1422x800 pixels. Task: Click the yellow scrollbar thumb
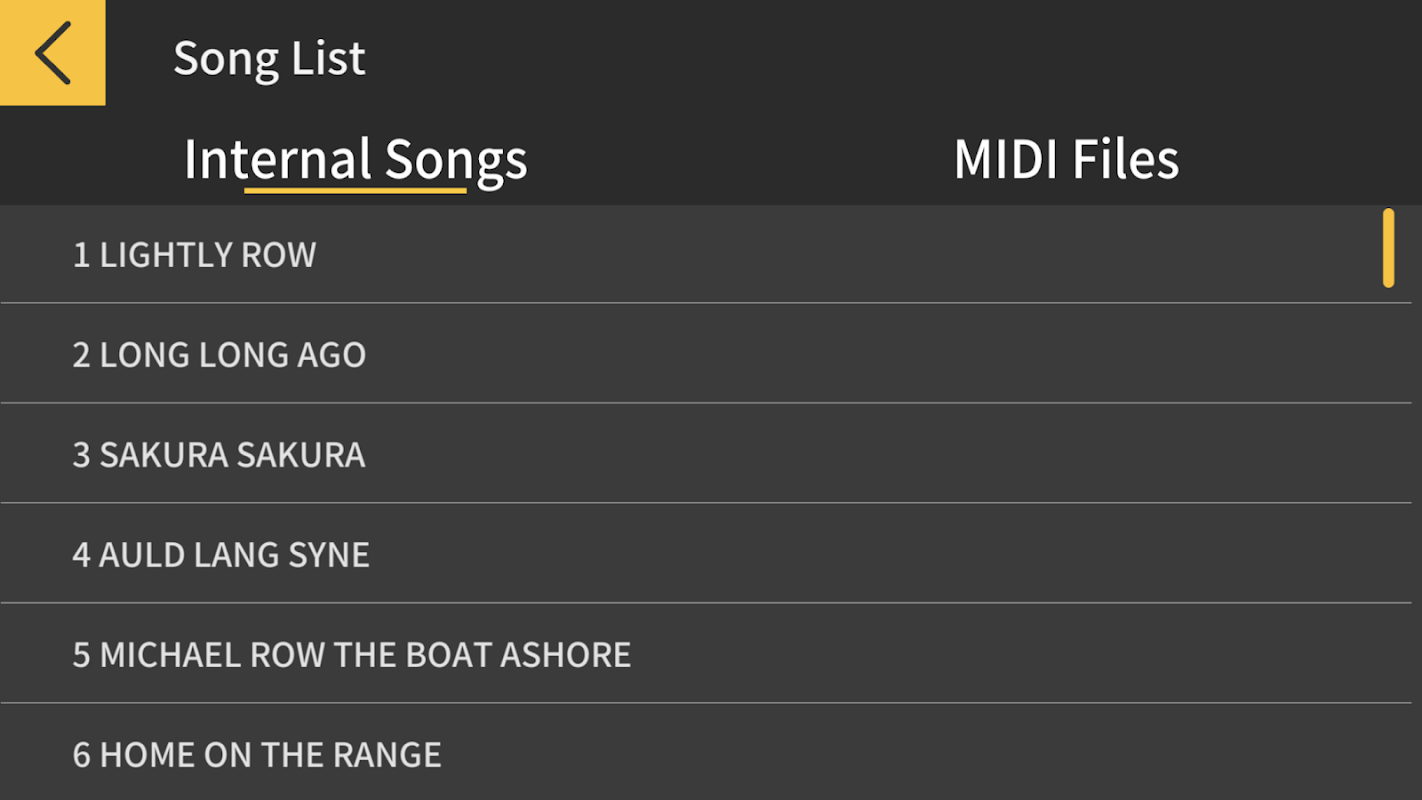click(x=1388, y=248)
